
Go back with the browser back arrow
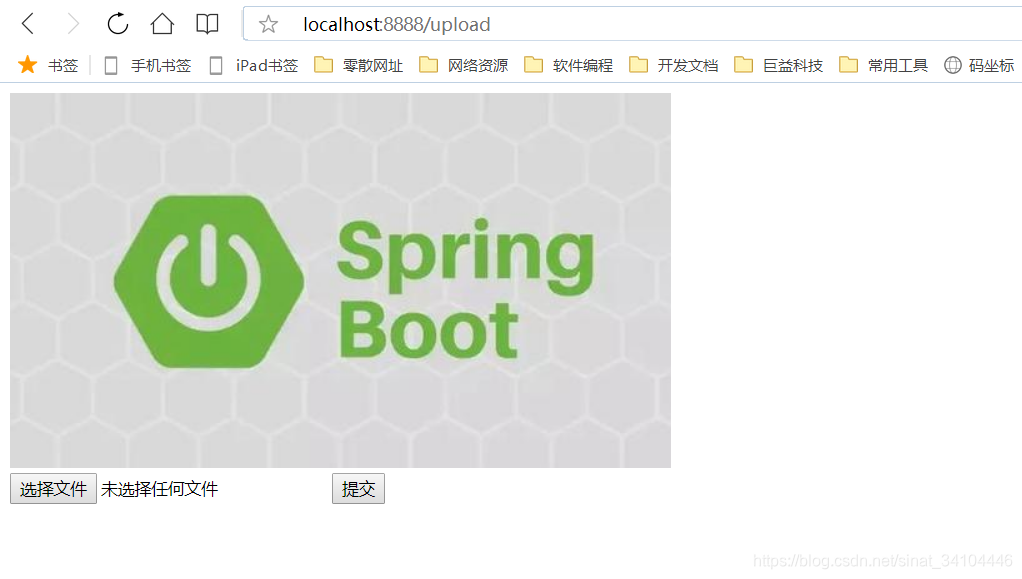pyautogui.click(x=27, y=24)
